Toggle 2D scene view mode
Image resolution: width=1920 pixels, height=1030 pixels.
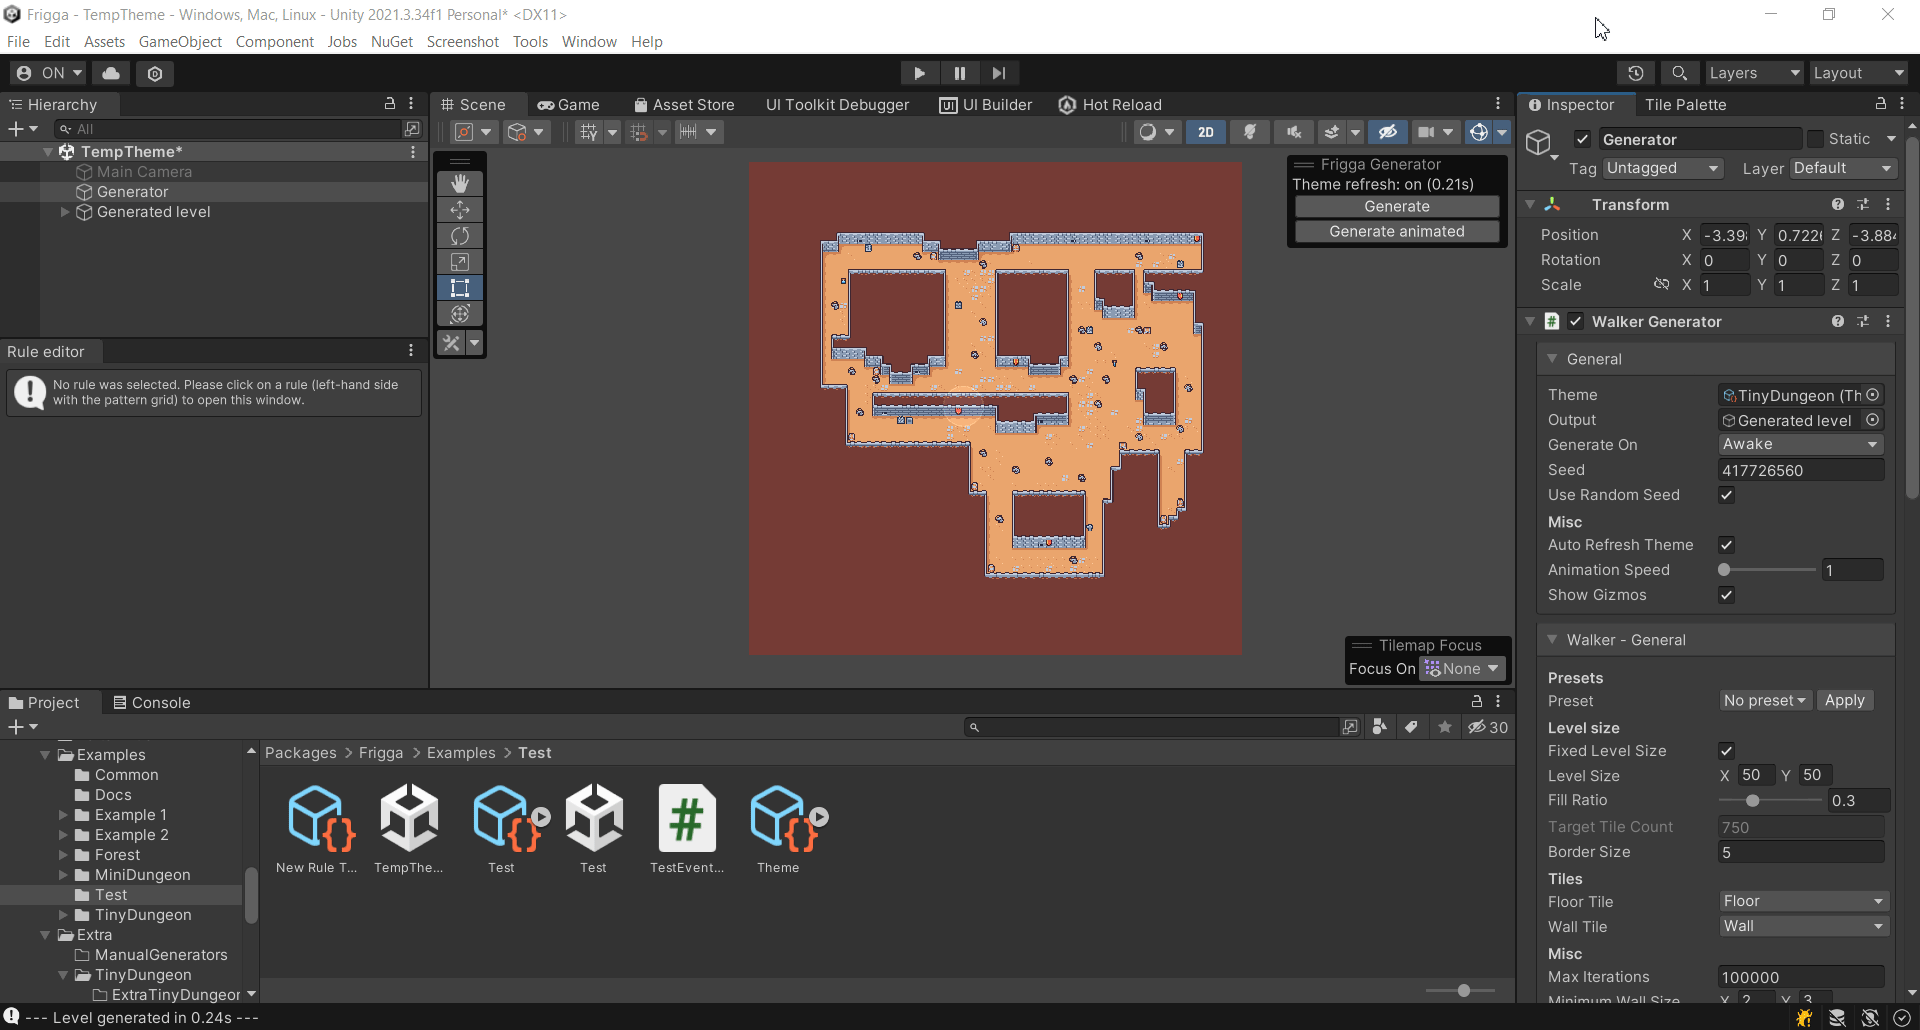click(1206, 132)
